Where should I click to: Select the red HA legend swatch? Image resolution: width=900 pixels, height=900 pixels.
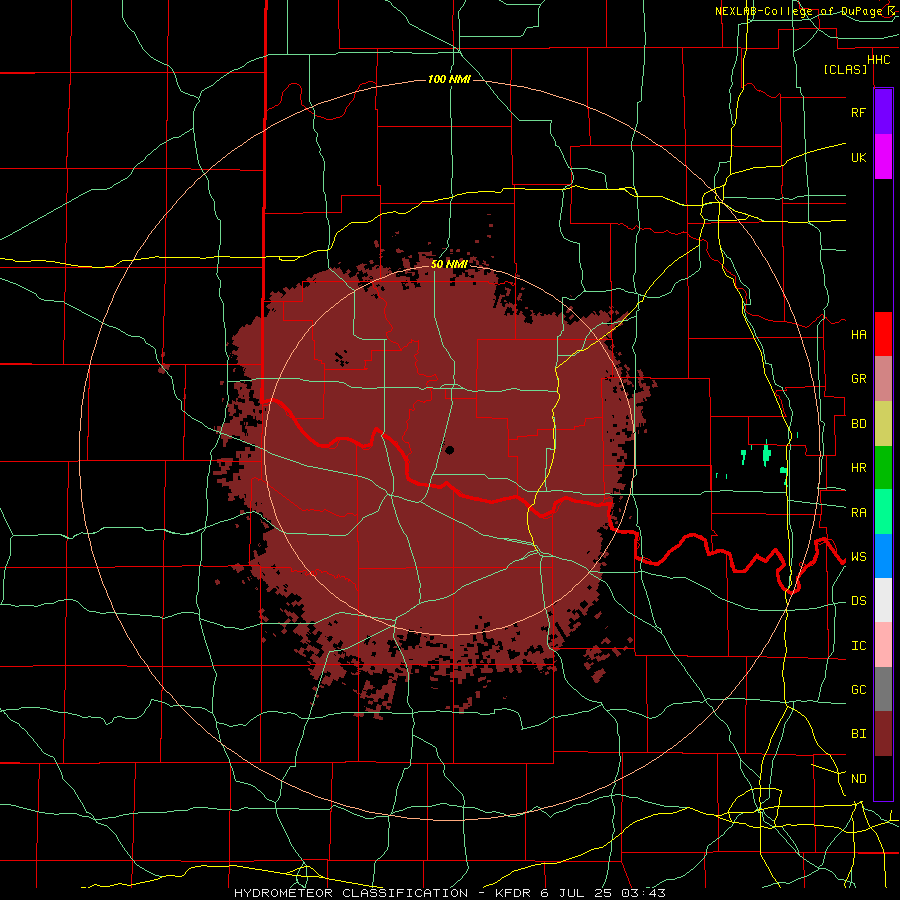pos(883,334)
